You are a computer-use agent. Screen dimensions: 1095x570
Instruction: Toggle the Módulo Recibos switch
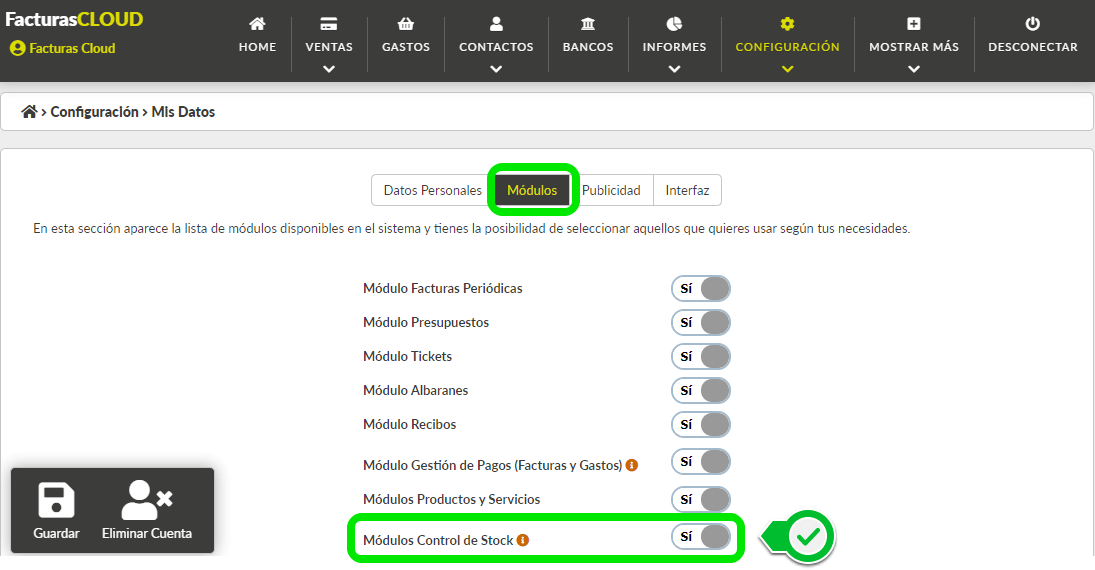[701, 425]
